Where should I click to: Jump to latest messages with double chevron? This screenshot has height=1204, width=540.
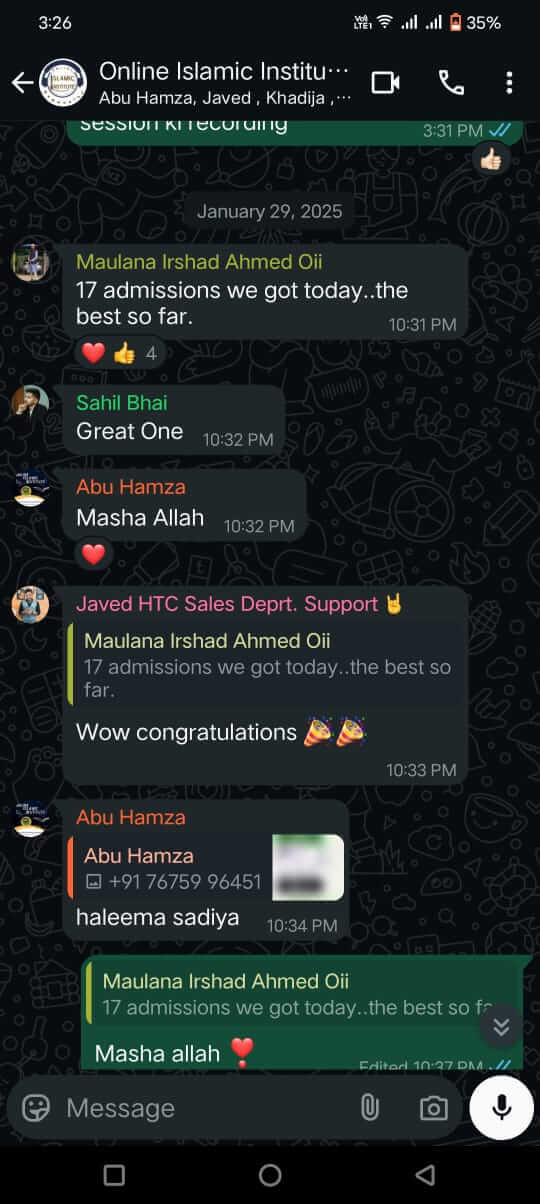click(x=502, y=1027)
